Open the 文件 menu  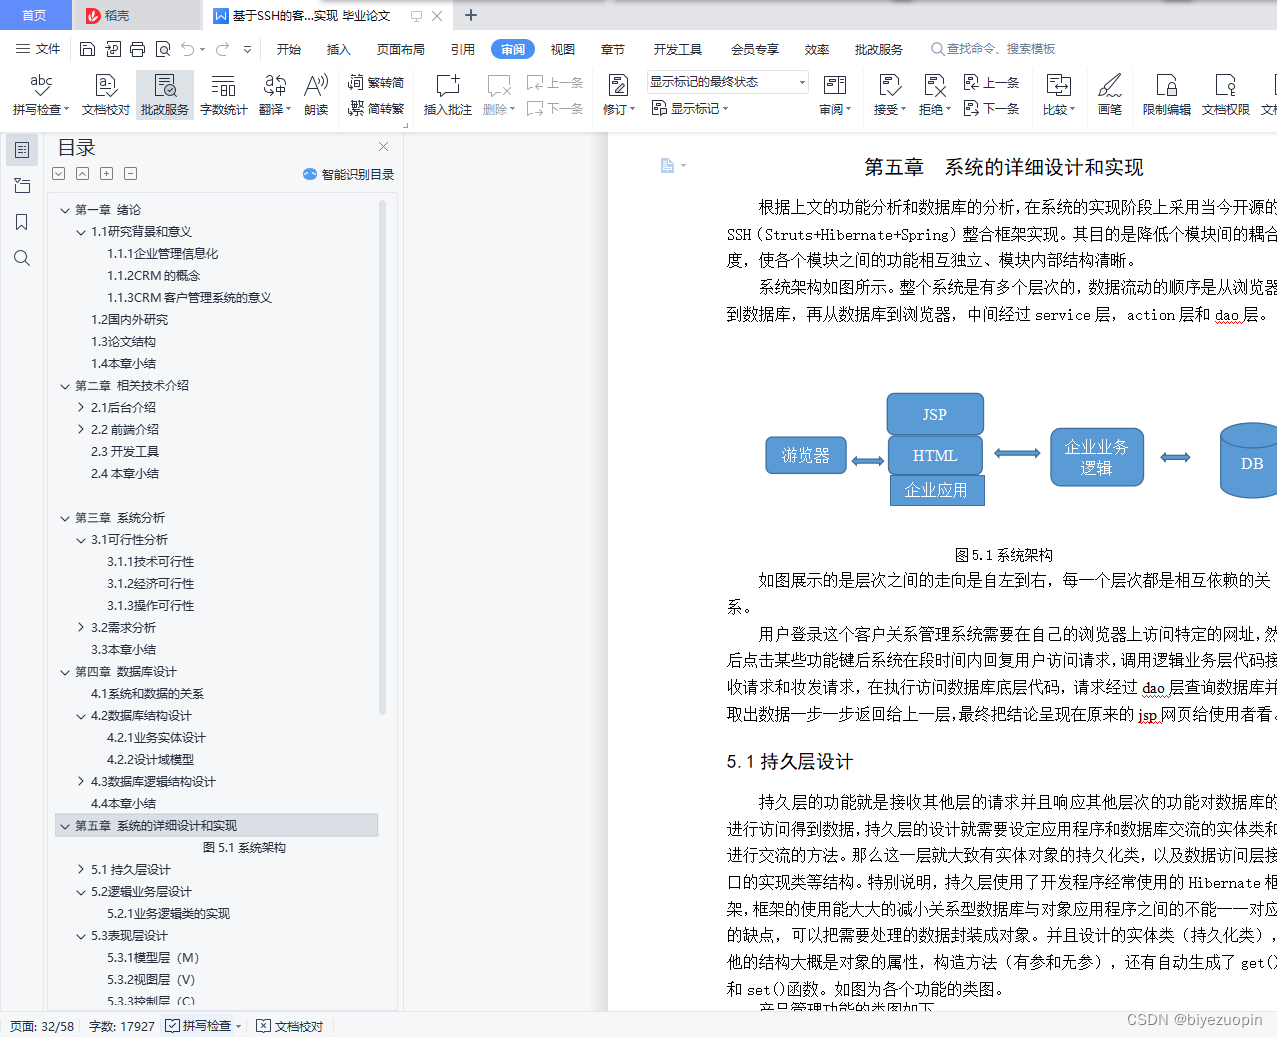[x=39, y=49]
